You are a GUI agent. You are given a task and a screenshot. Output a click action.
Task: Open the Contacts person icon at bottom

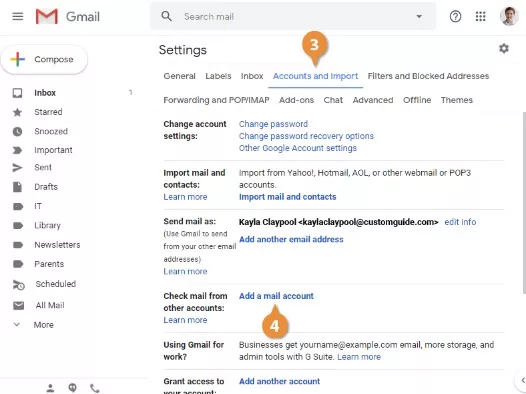[50, 388]
